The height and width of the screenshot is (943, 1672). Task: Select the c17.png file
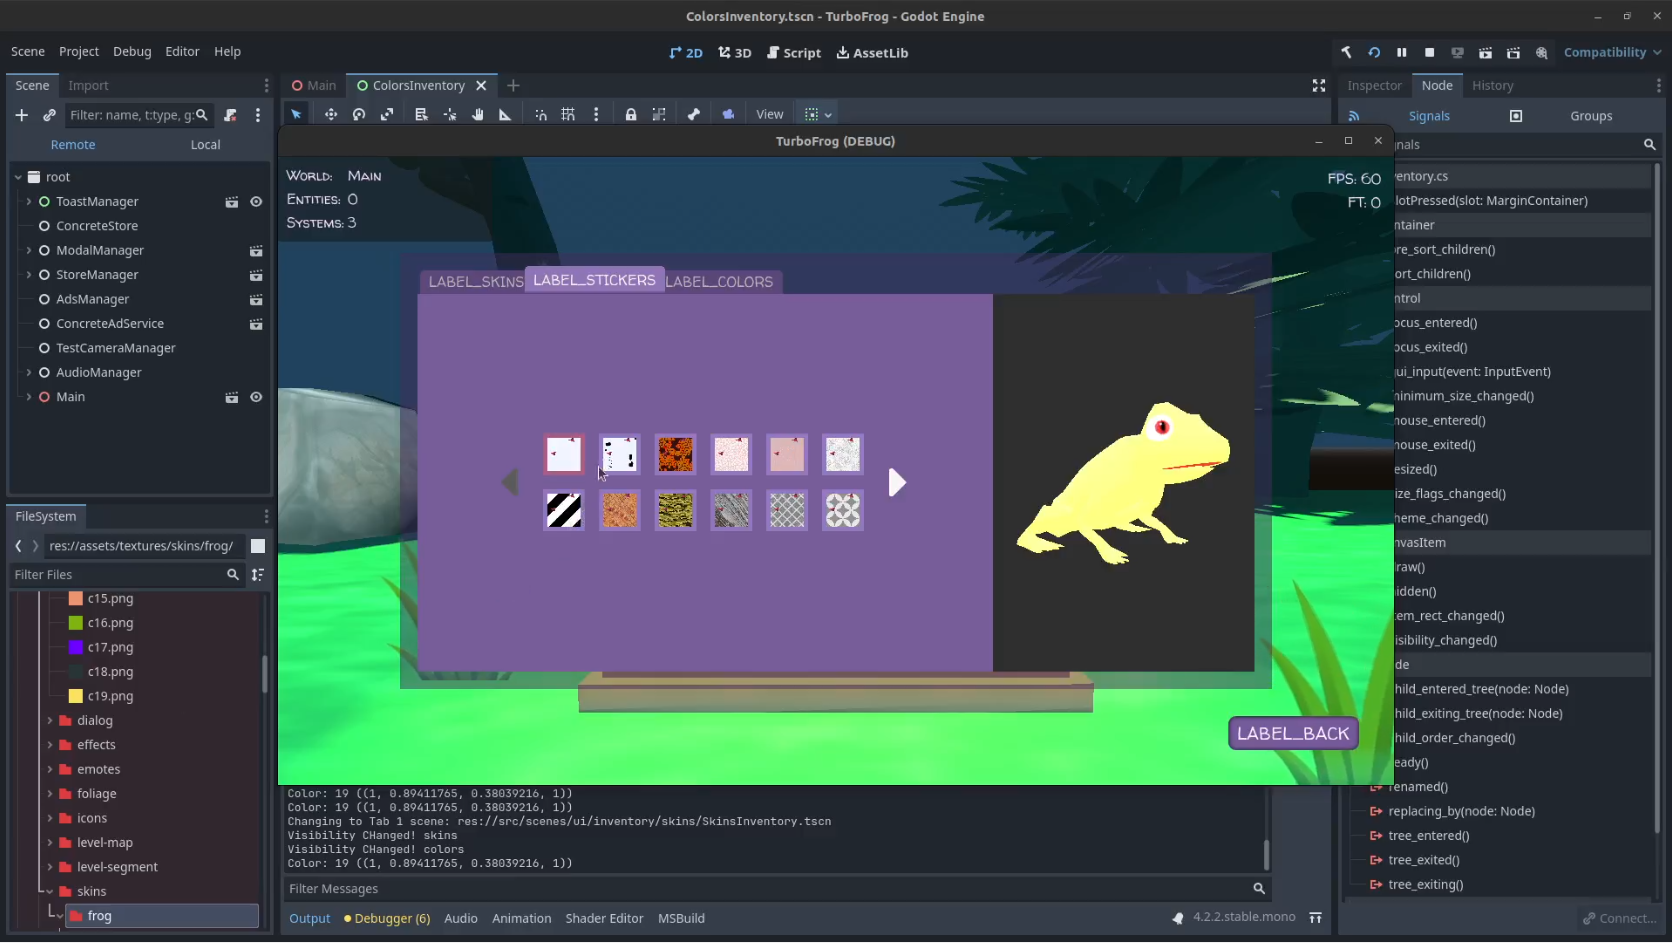(x=110, y=648)
